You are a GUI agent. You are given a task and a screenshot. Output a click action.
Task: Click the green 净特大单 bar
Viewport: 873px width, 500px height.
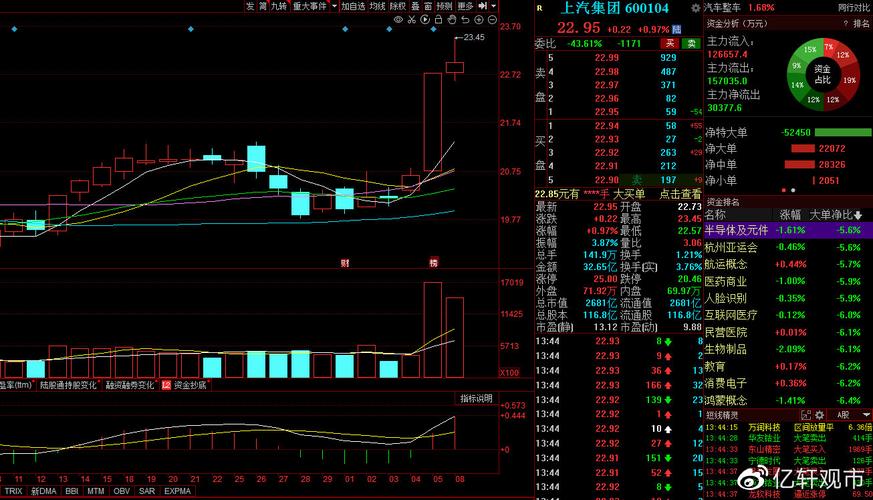click(843, 133)
